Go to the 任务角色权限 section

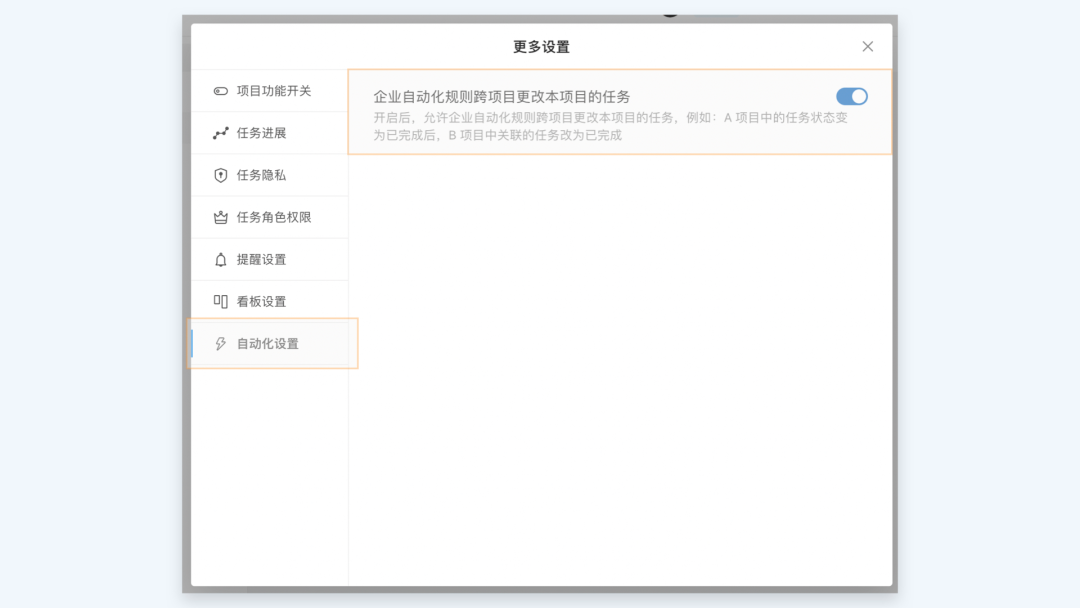point(274,217)
